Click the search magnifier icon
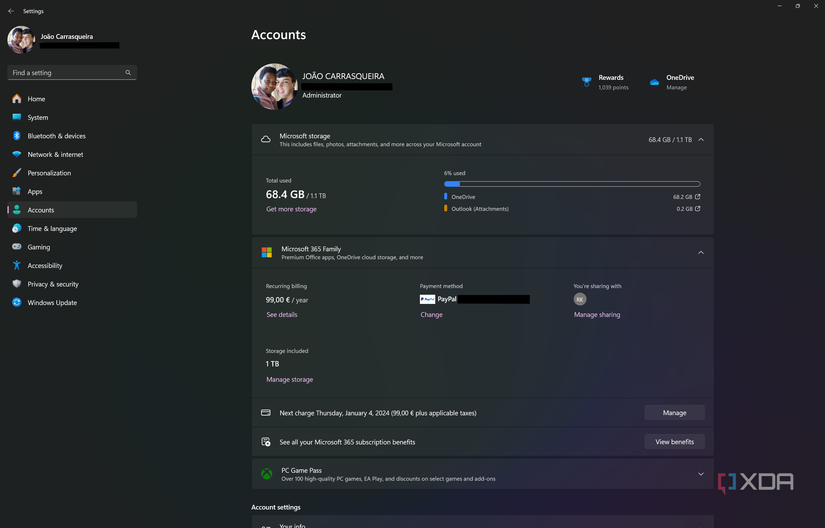825x528 pixels. (128, 73)
